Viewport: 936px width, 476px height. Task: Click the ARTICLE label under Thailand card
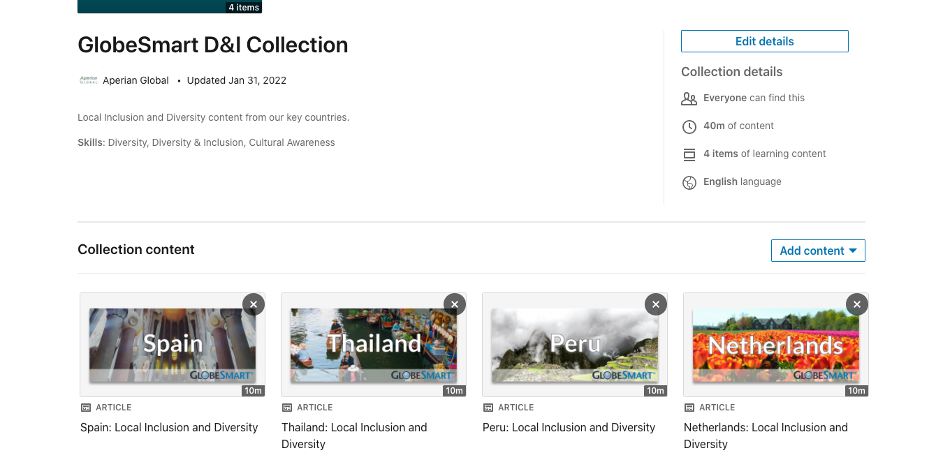pyautogui.click(x=315, y=407)
